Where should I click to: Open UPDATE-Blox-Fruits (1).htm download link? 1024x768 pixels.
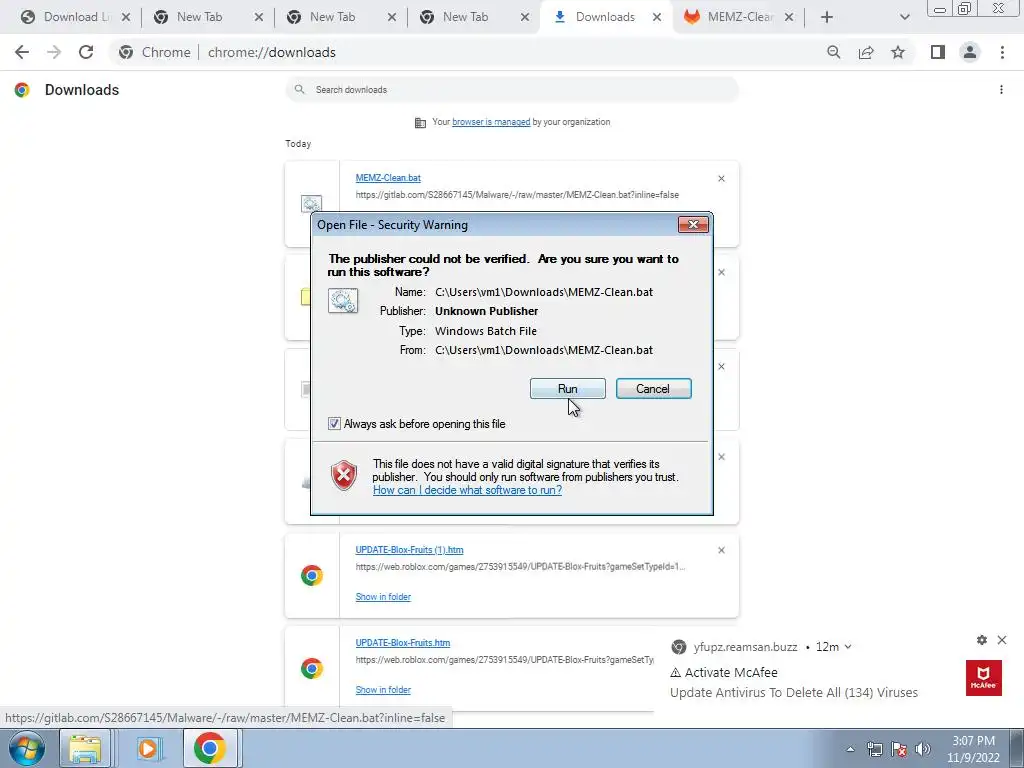point(409,550)
